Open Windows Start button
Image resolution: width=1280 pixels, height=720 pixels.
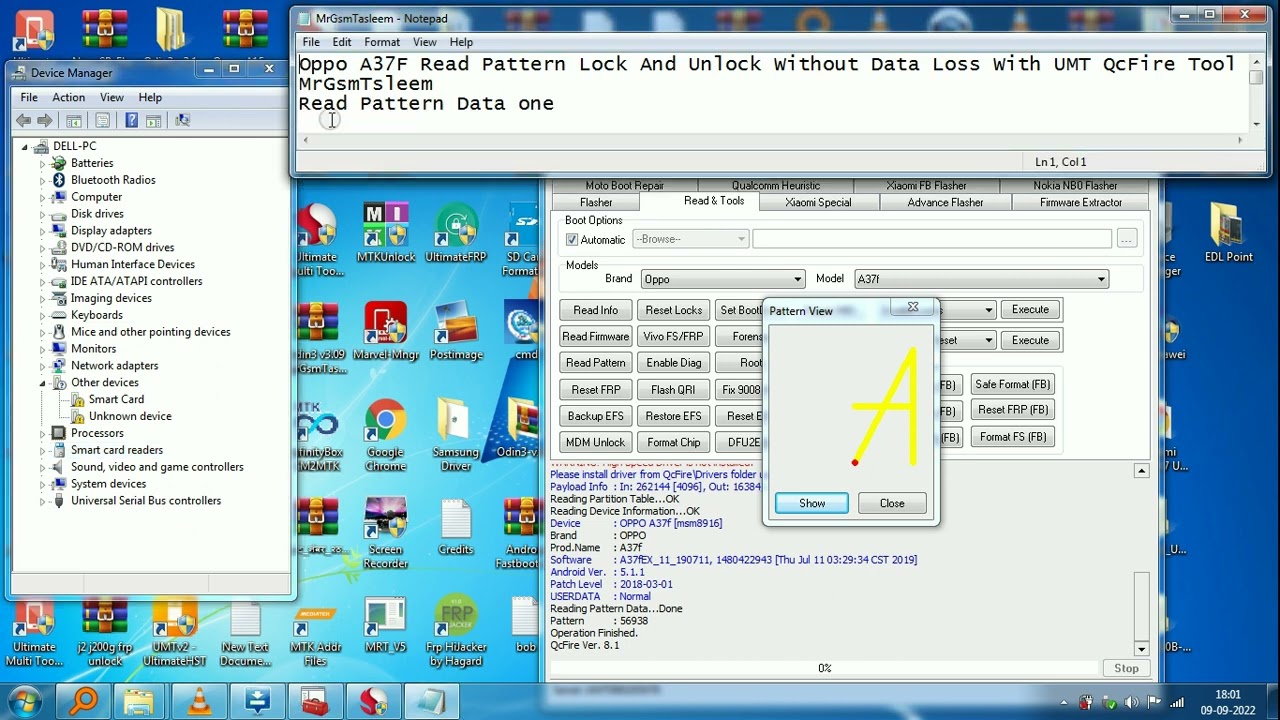coord(25,701)
